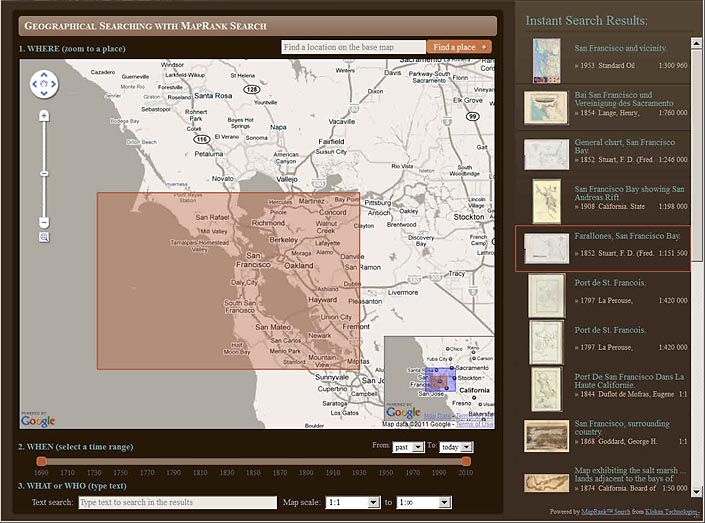Zoom in with the map plus button
Viewport: 705px width, 523px height.
point(44,116)
